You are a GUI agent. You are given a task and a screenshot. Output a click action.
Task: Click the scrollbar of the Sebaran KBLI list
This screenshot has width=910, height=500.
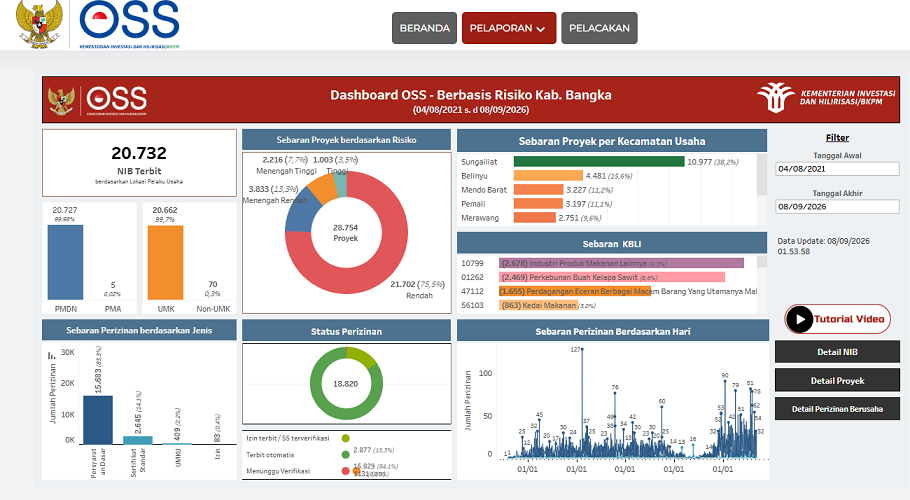[x=761, y=262]
